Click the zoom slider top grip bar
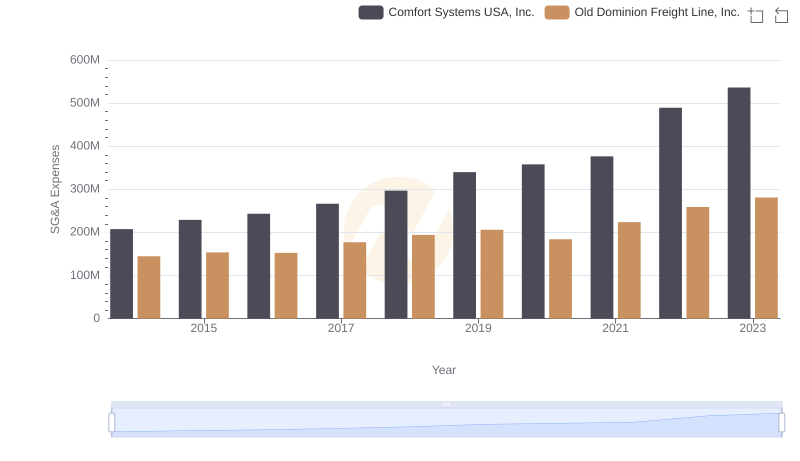This screenshot has width=800, height=461. [446, 404]
